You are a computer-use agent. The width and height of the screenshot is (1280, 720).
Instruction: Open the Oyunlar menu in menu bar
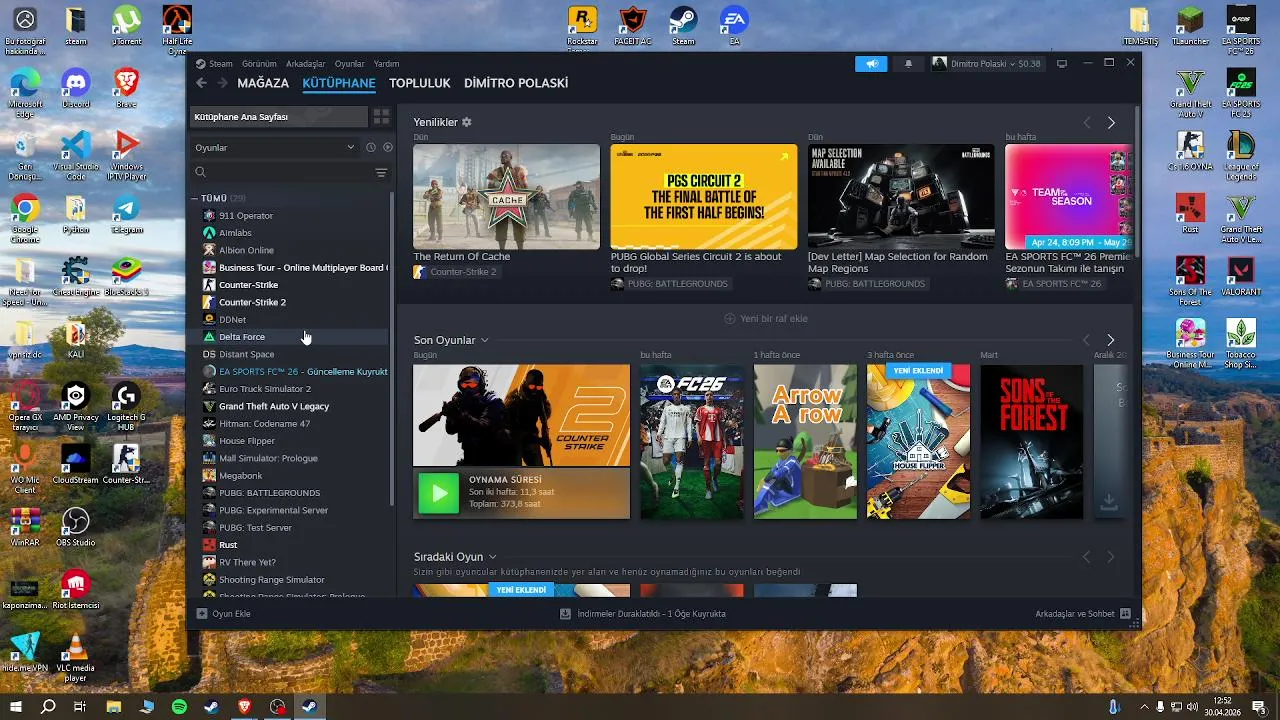point(350,64)
